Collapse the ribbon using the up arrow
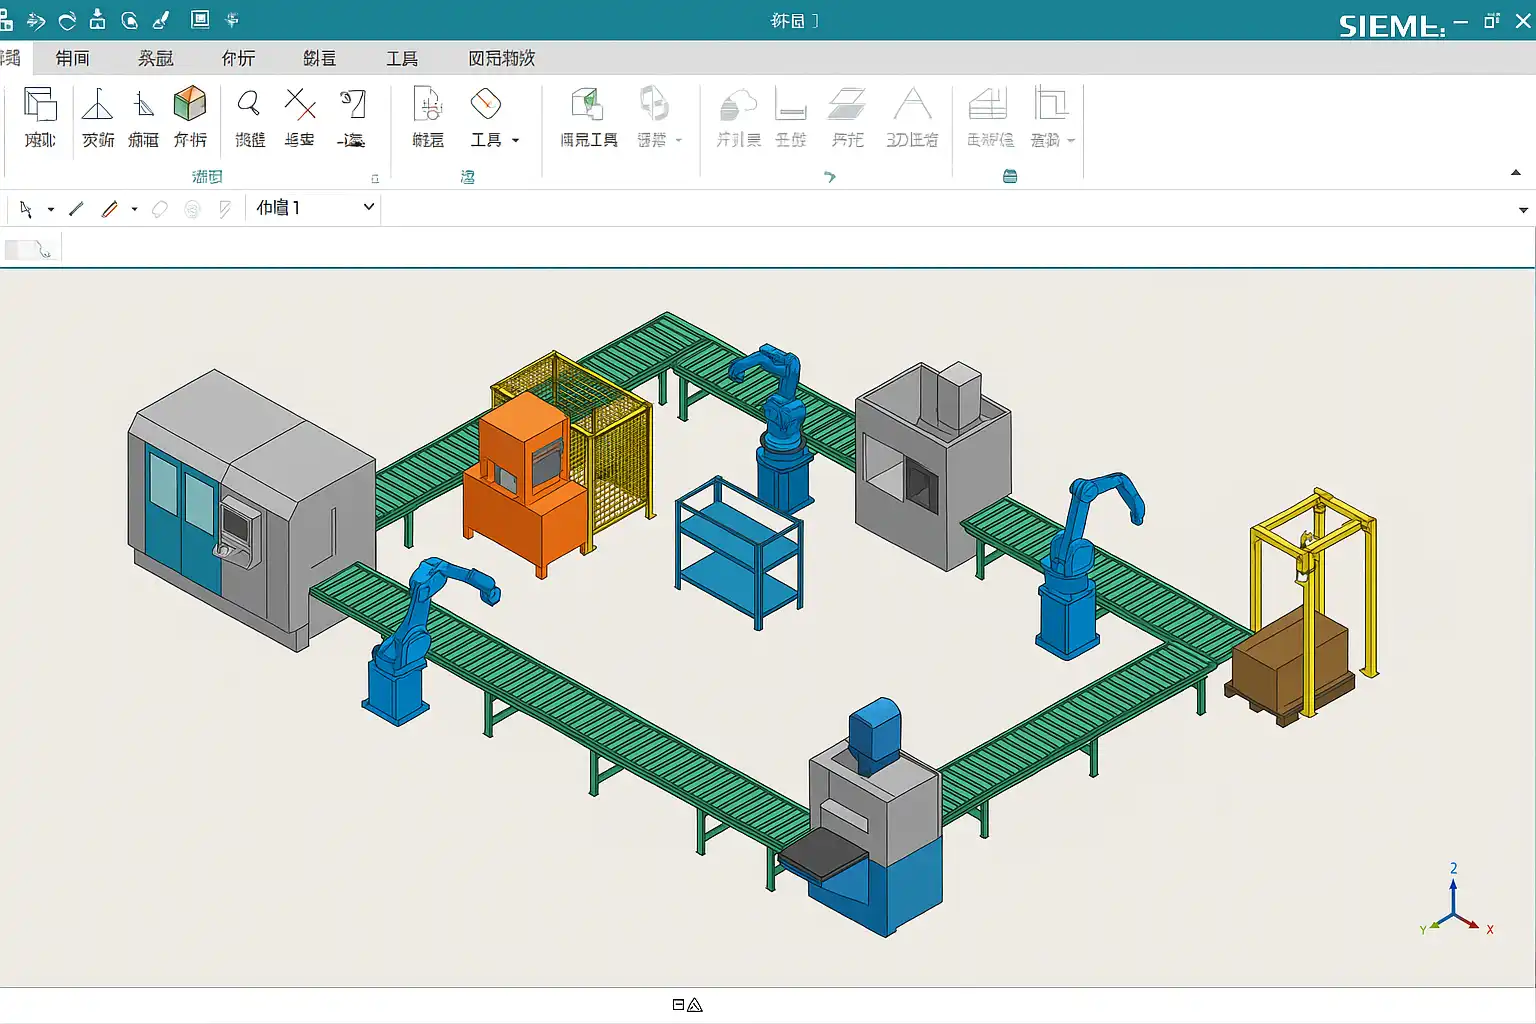Screen dimensions: 1536x1024 [x=1515, y=173]
